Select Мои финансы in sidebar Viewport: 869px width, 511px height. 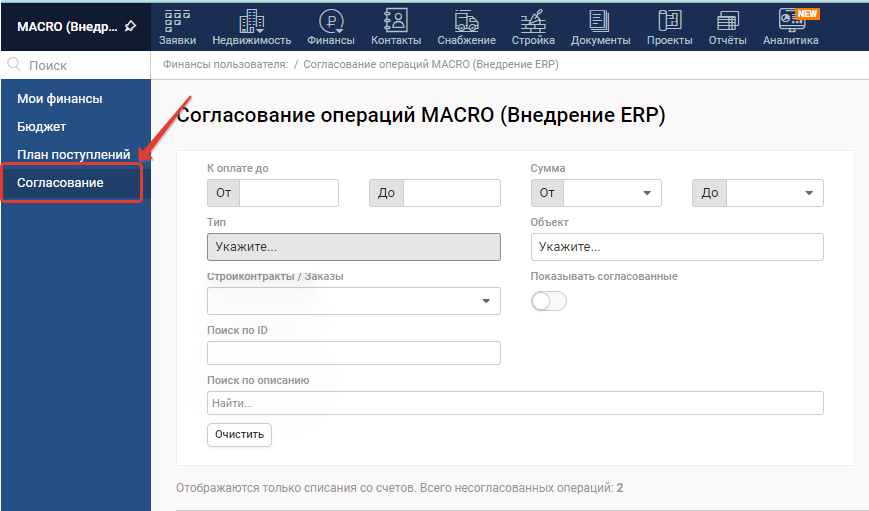[60, 99]
